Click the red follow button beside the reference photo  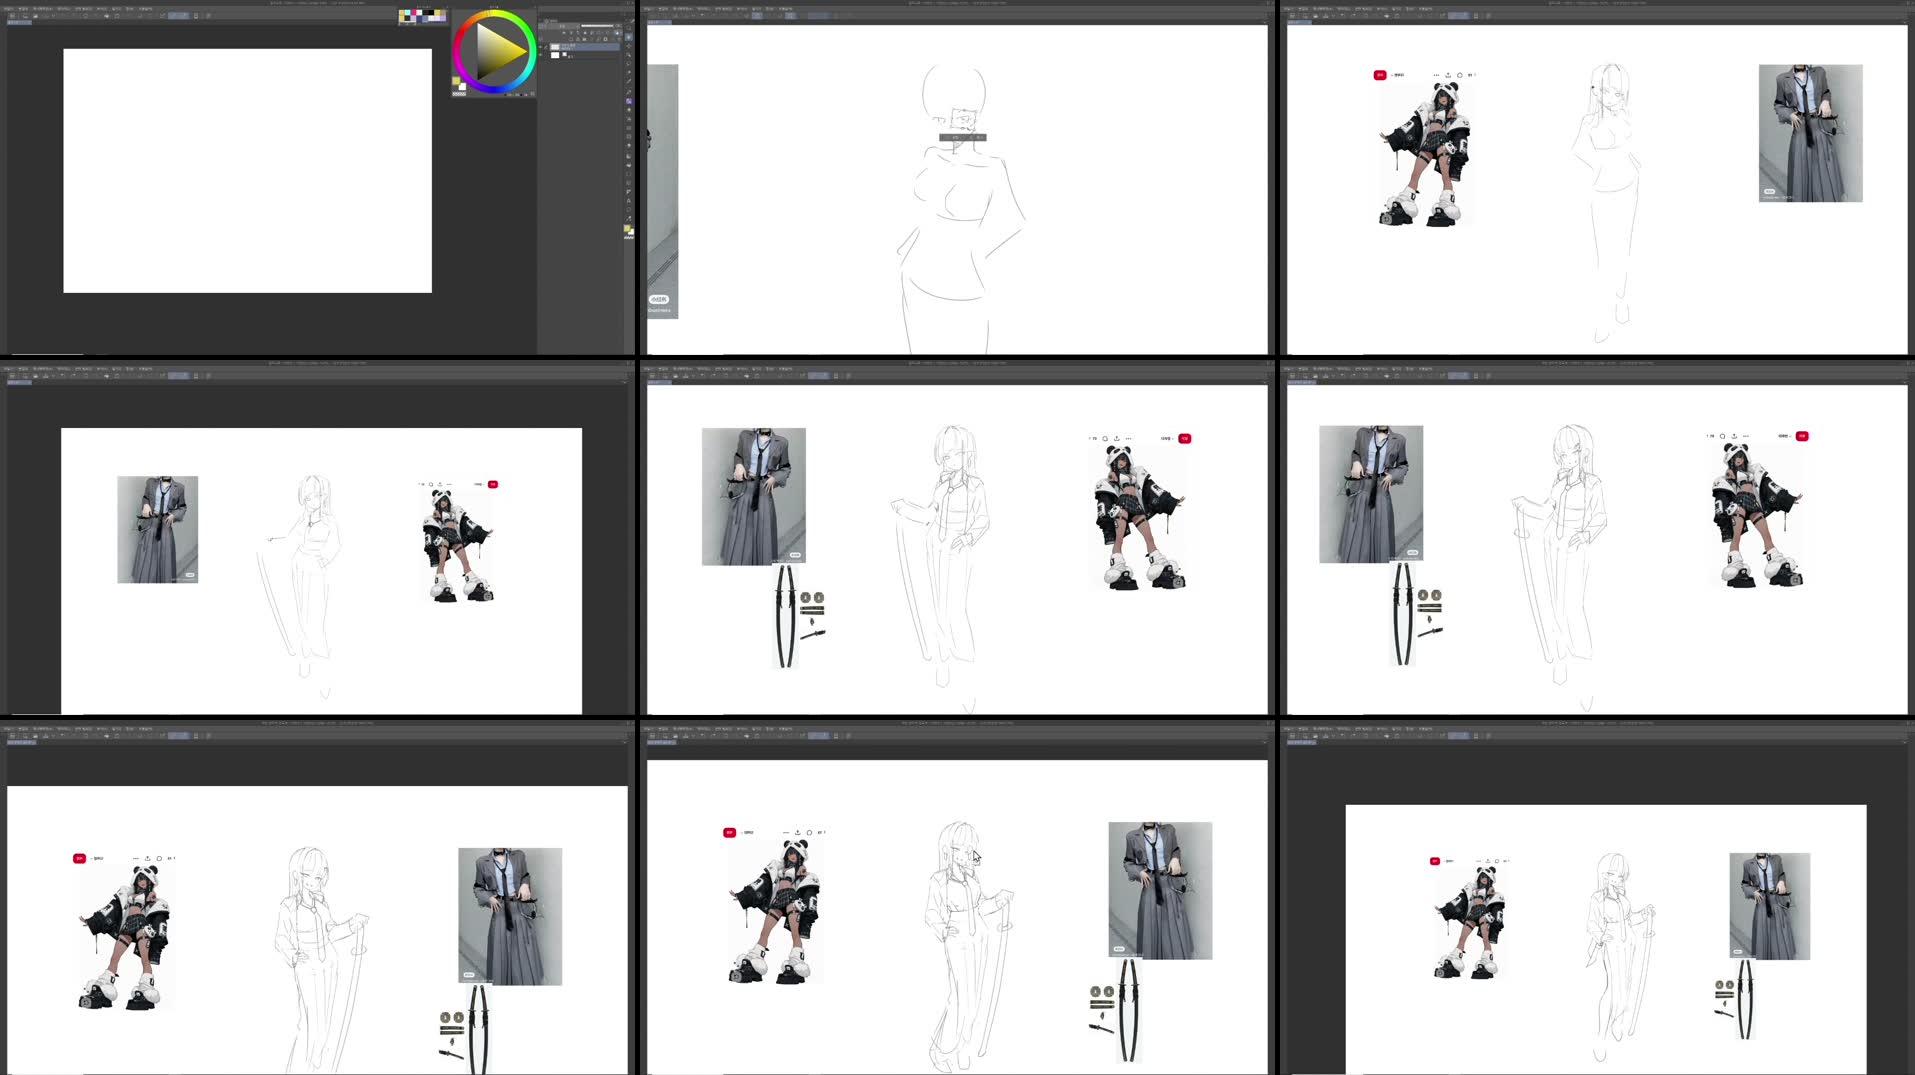click(1381, 74)
